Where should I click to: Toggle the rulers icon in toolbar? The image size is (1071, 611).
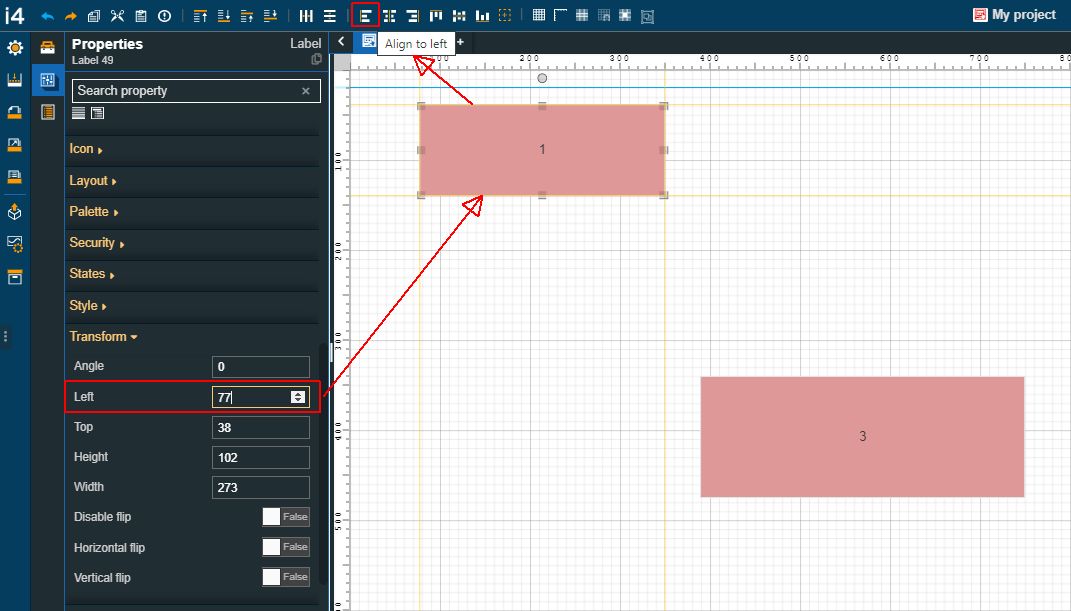tap(560, 15)
